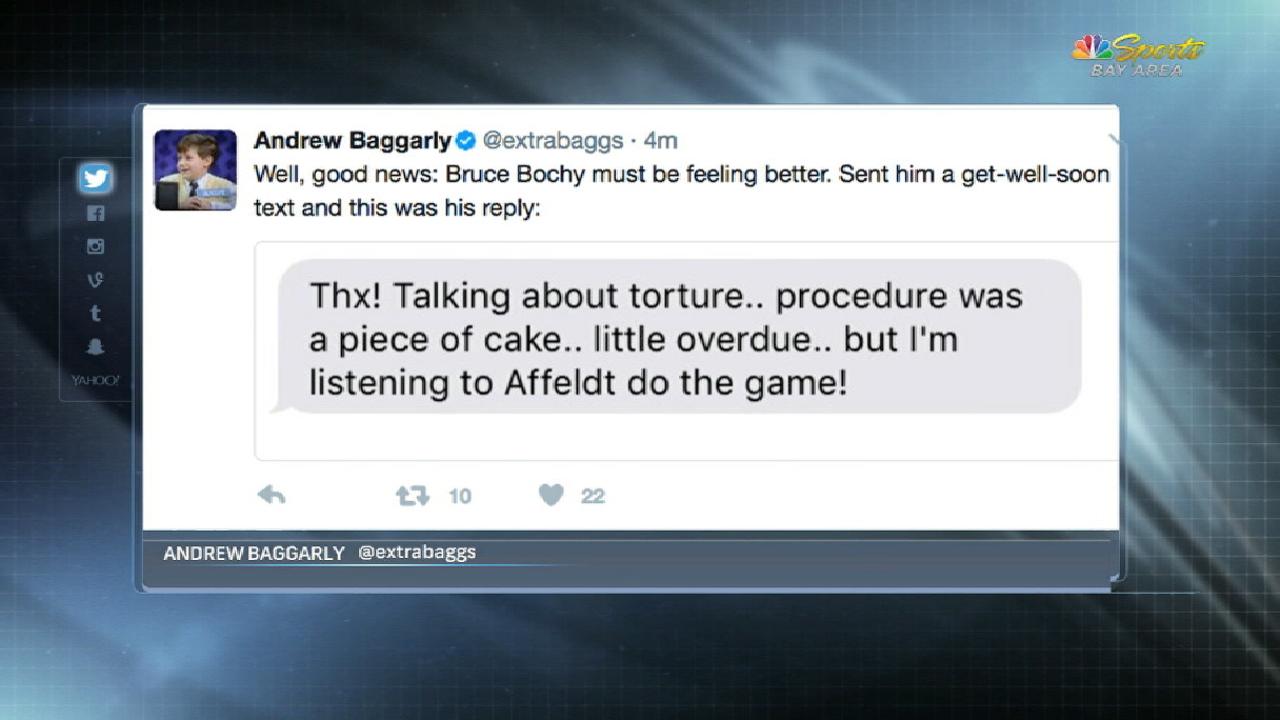This screenshot has height=720, width=1280.
Task: Click the Yahoo! logo in sidebar
Action: pyautogui.click(x=95, y=380)
